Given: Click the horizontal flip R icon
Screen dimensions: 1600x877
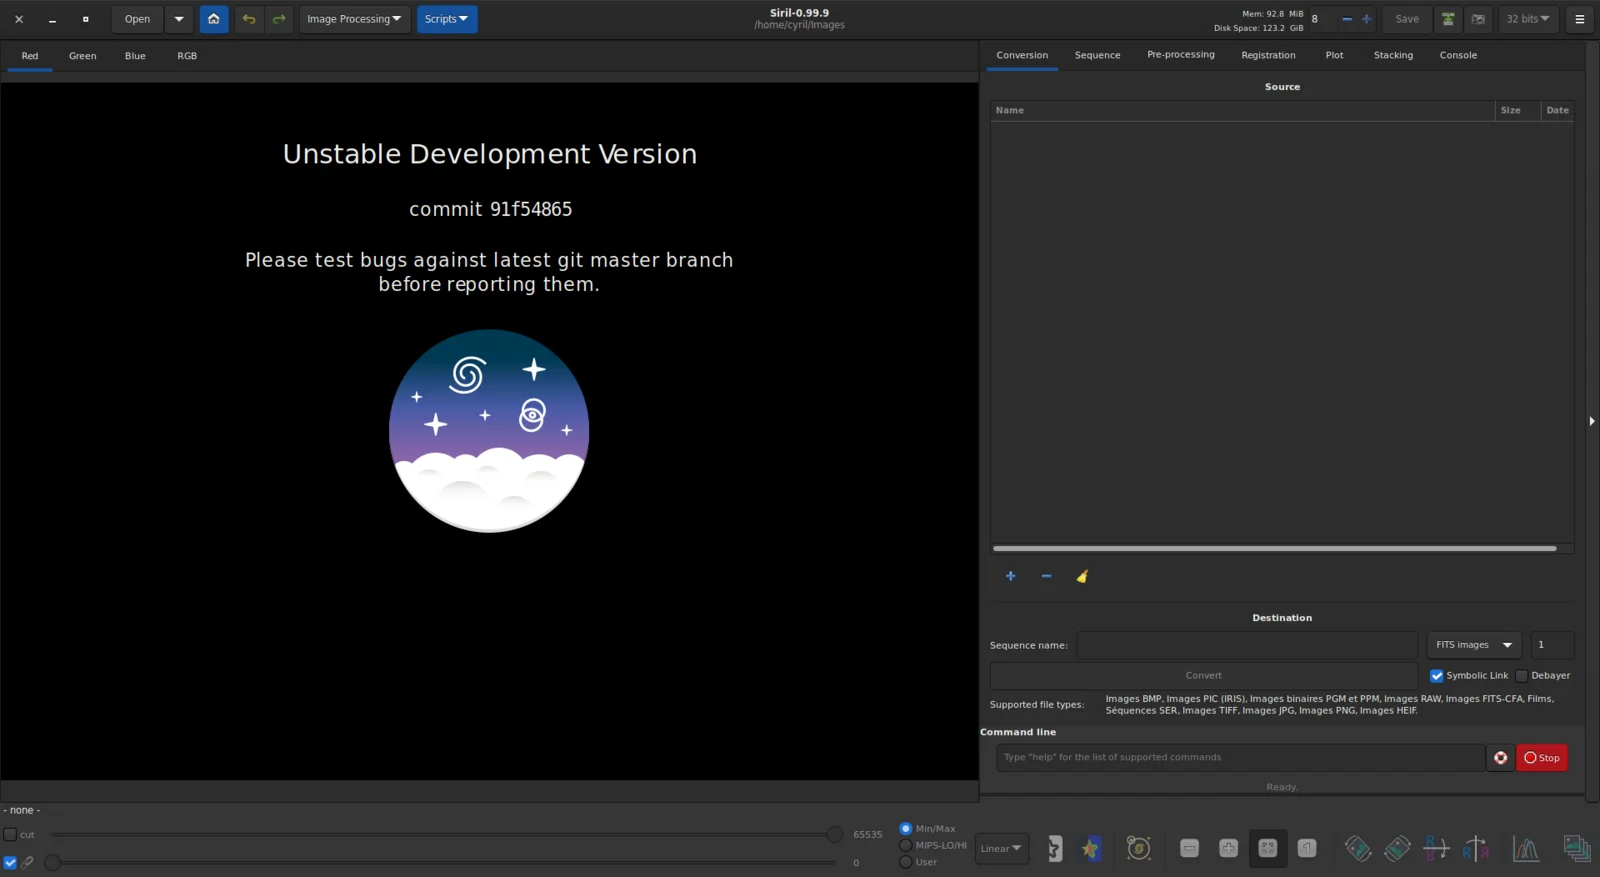Looking at the screenshot, I should (1436, 849).
